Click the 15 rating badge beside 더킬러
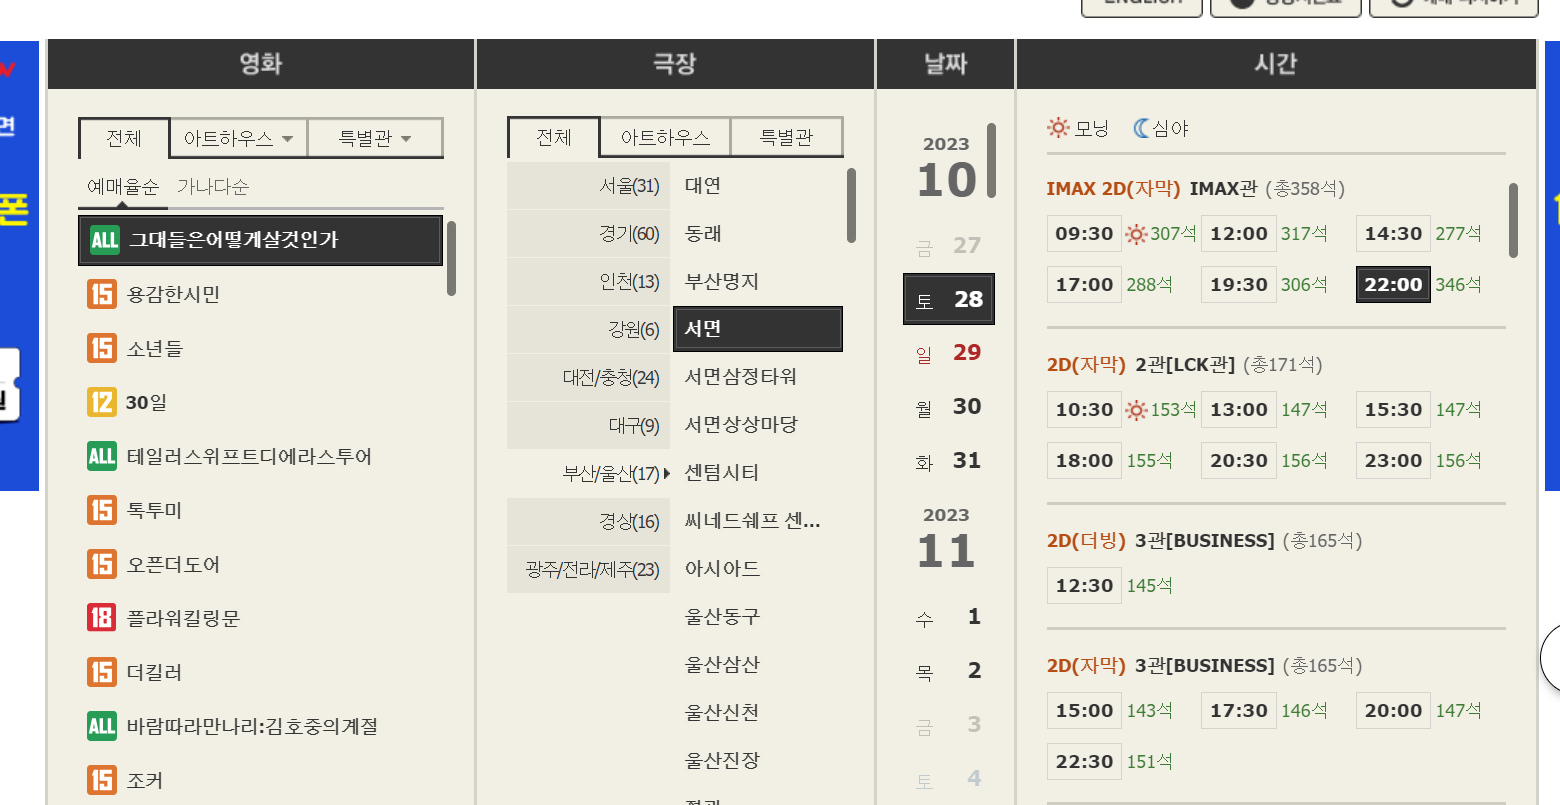Viewport: 1560px width, 805px height. [x=102, y=672]
